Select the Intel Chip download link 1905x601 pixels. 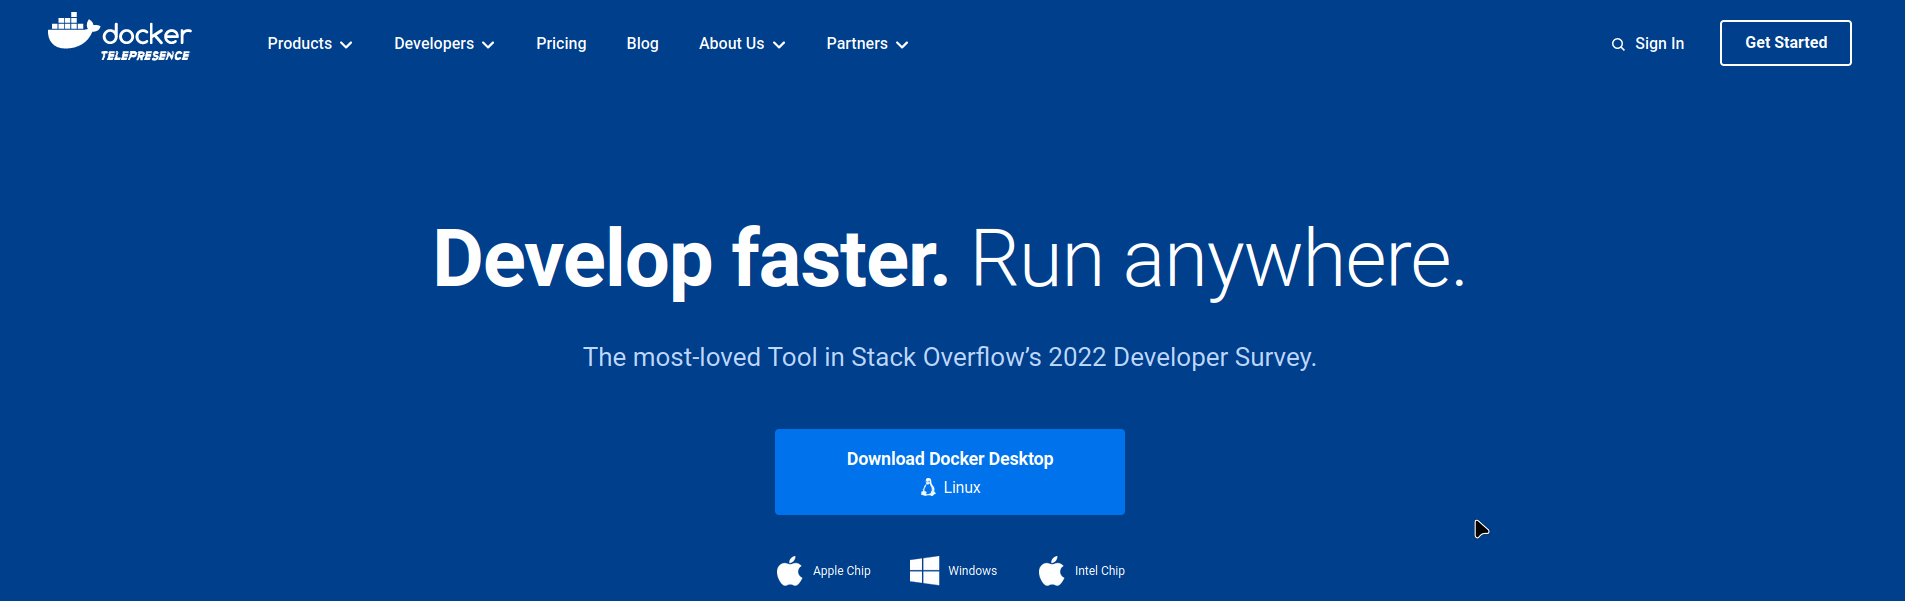[x=1082, y=571]
